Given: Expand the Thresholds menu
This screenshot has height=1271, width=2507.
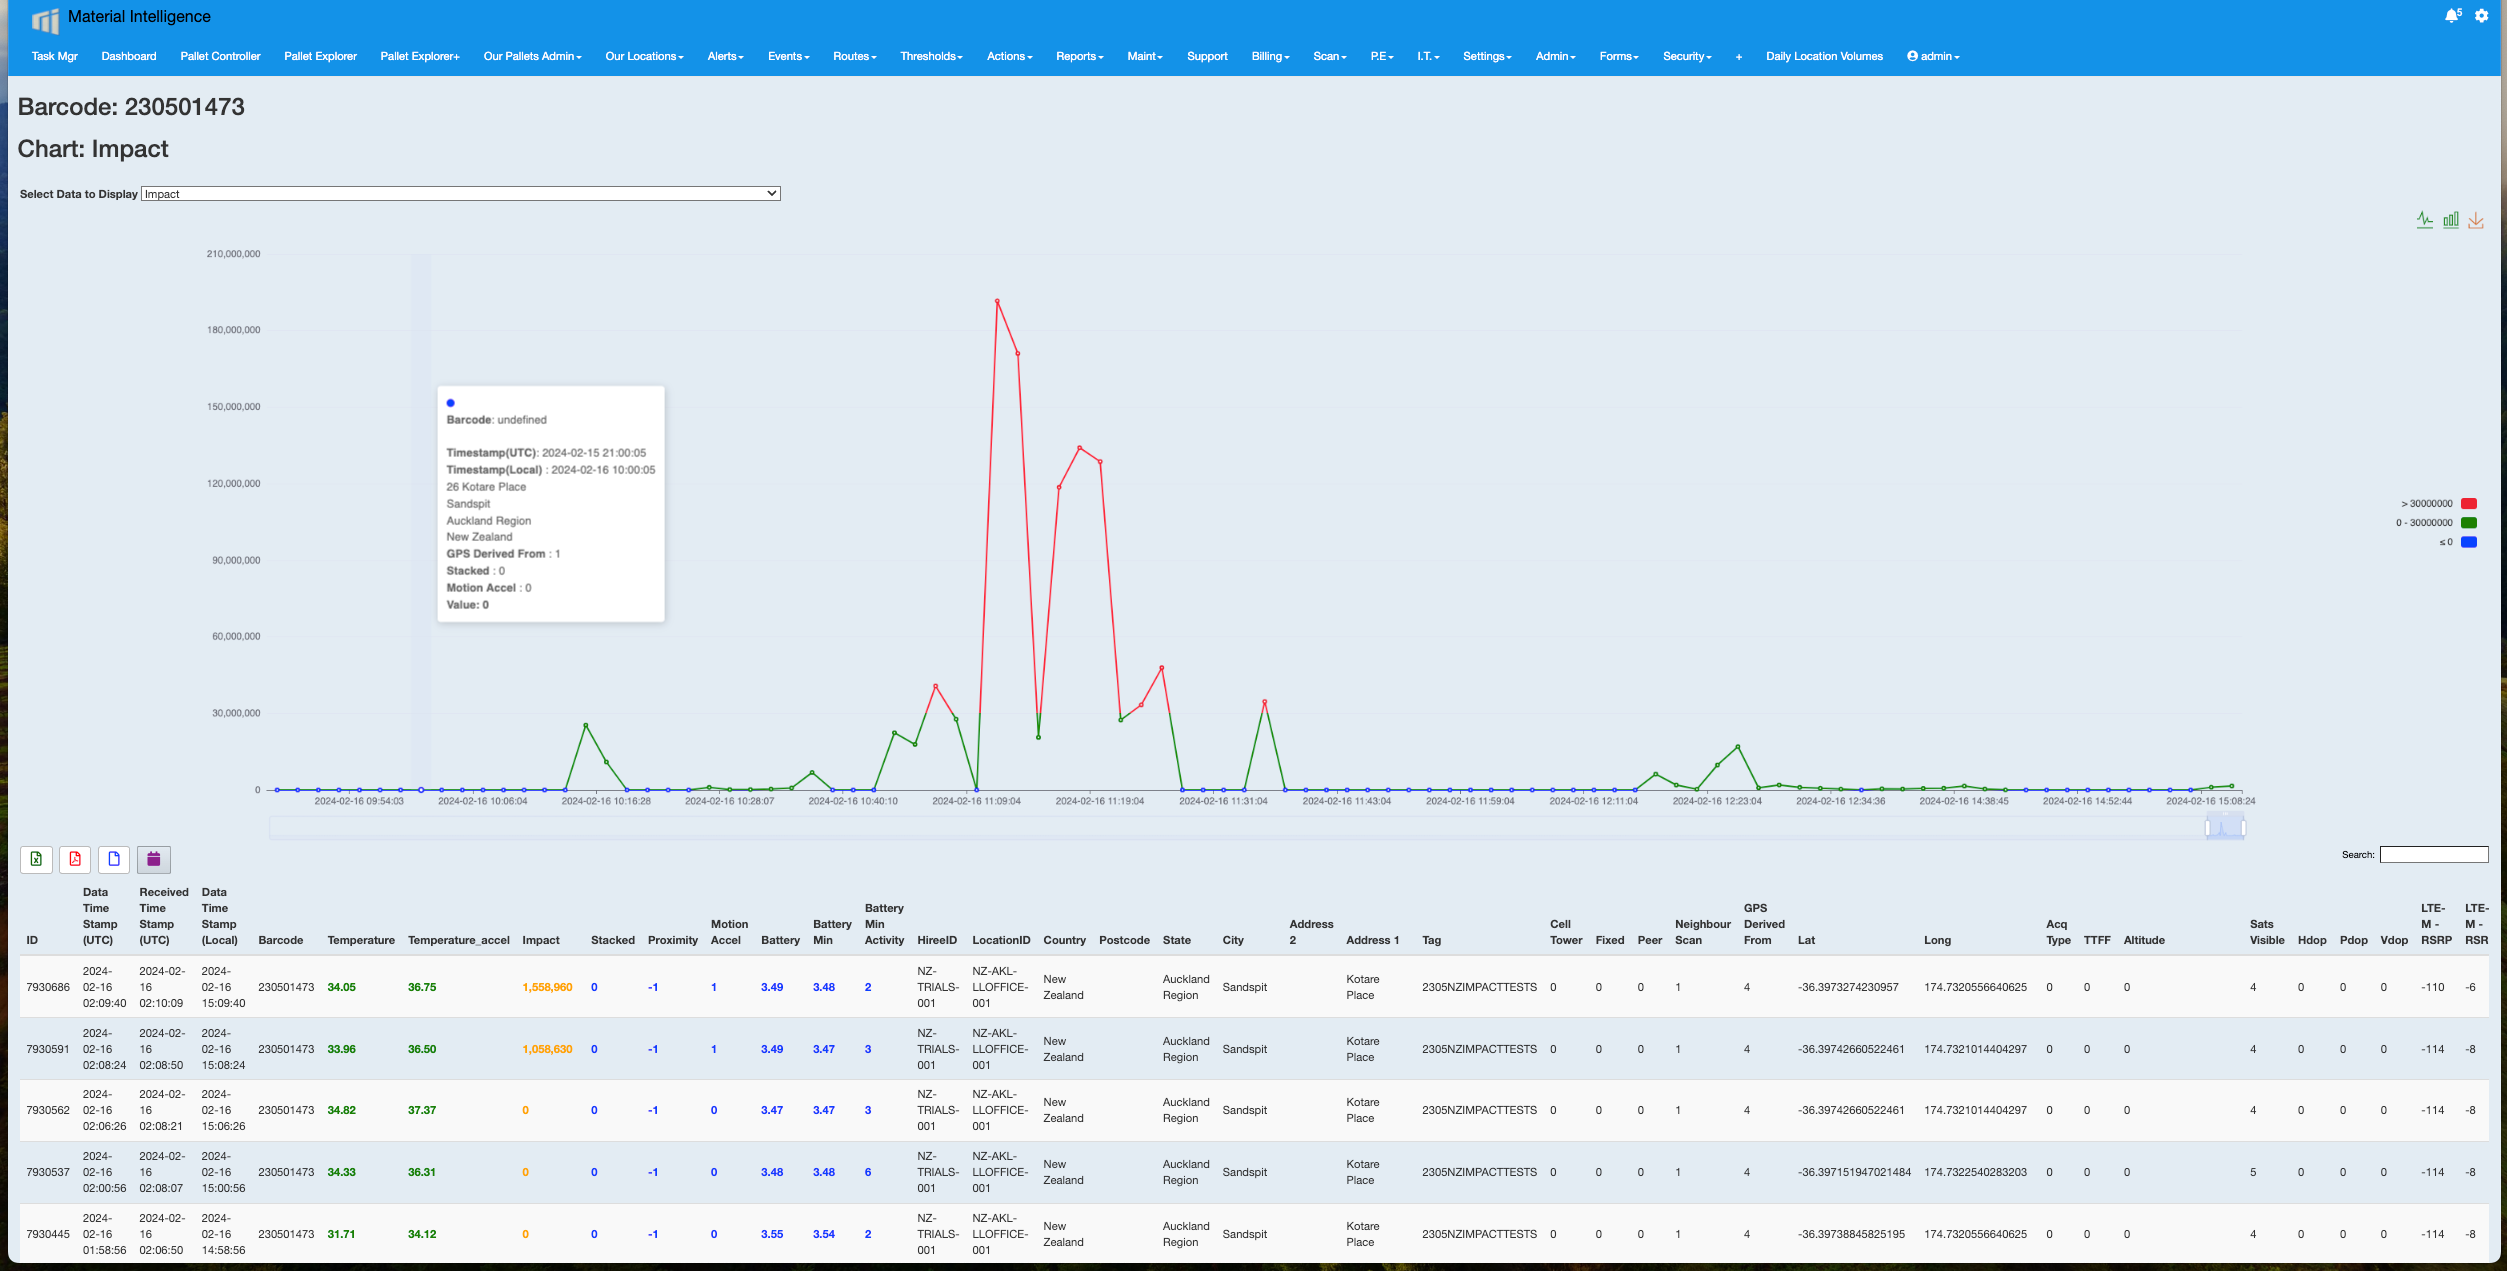Looking at the screenshot, I should [x=931, y=56].
